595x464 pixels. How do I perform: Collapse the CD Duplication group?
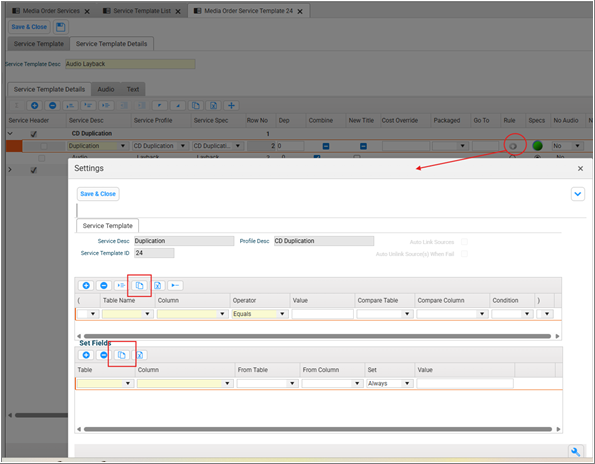(x=10, y=134)
